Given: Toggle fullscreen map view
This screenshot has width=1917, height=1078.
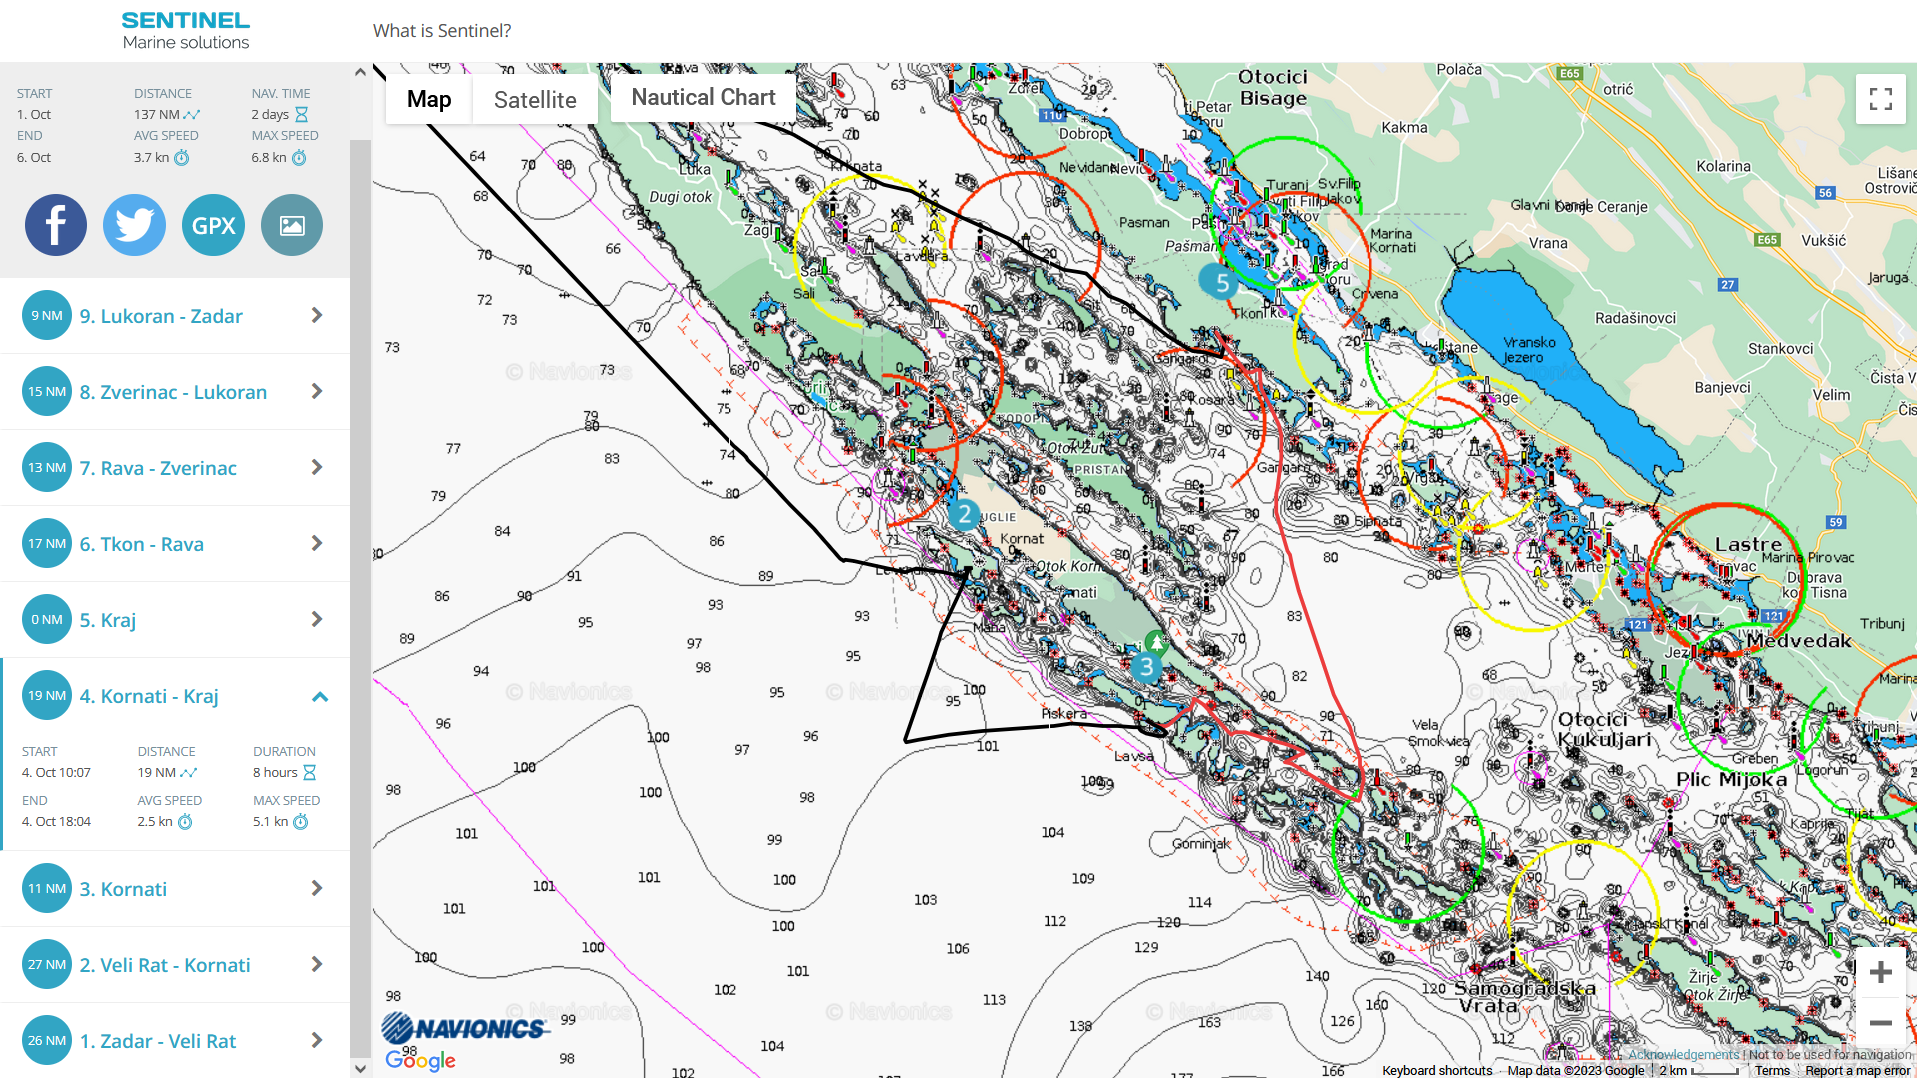Looking at the screenshot, I should click(1880, 99).
